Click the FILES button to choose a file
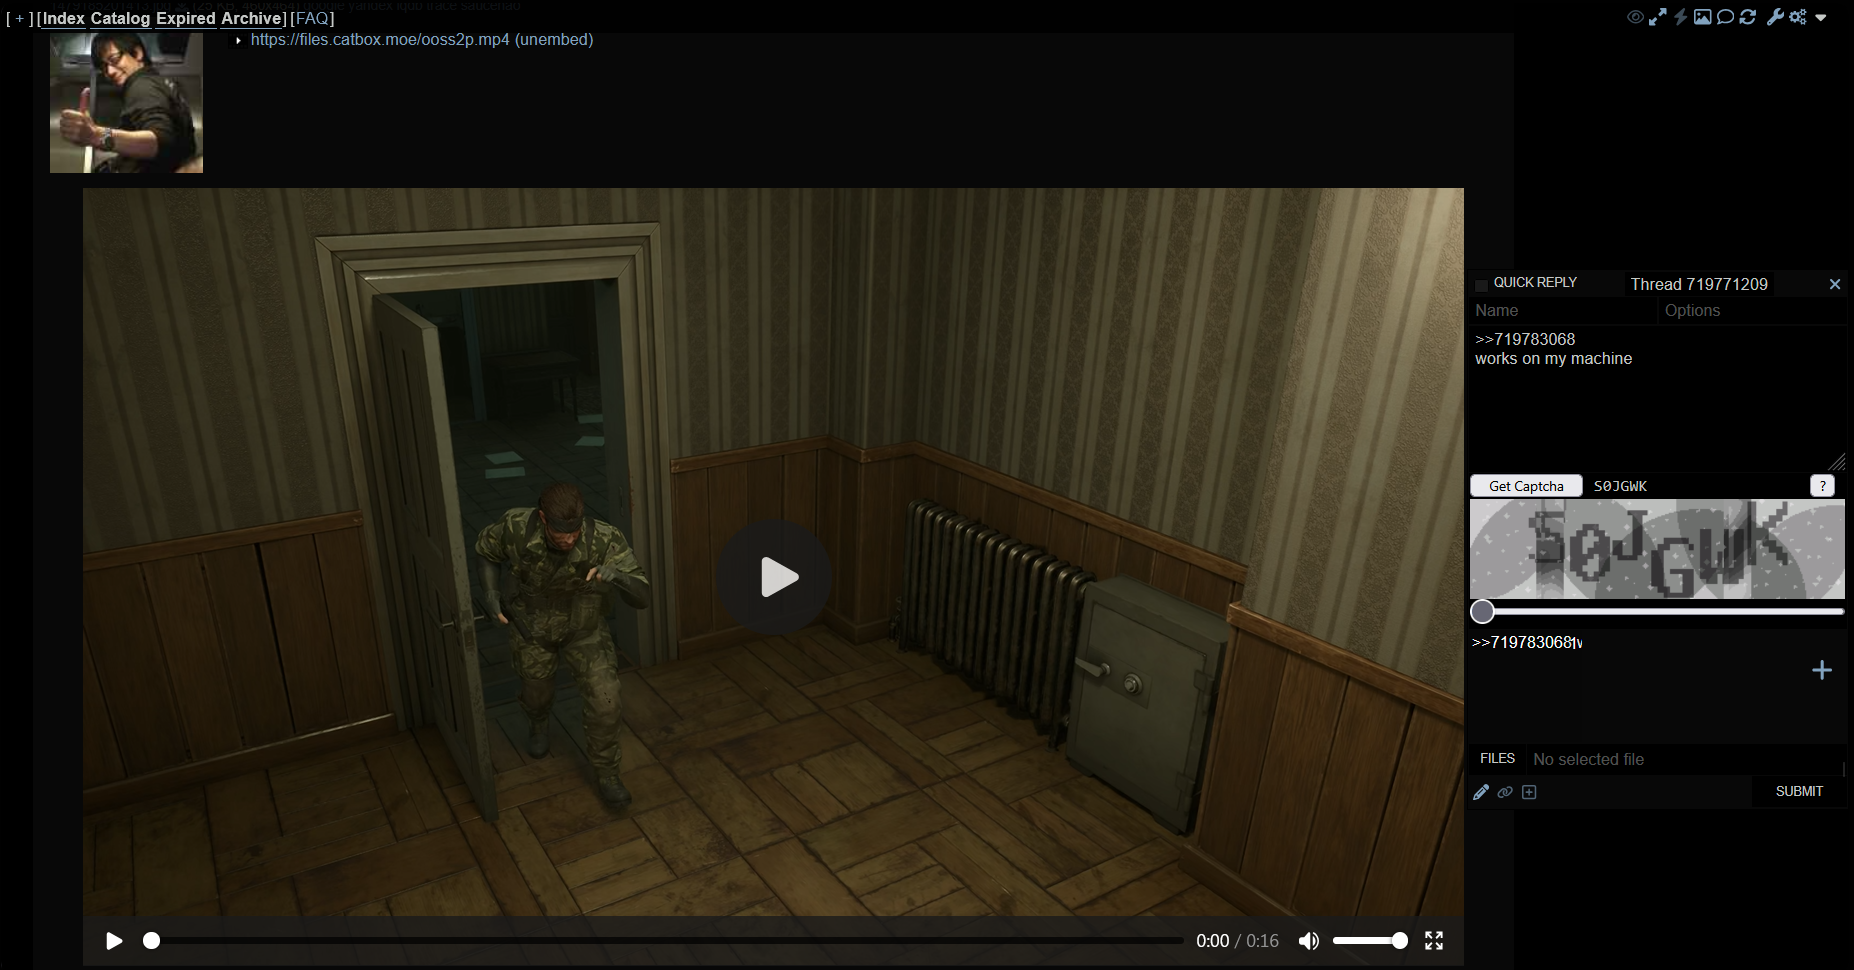This screenshot has width=1854, height=970. pyautogui.click(x=1497, y=759)
